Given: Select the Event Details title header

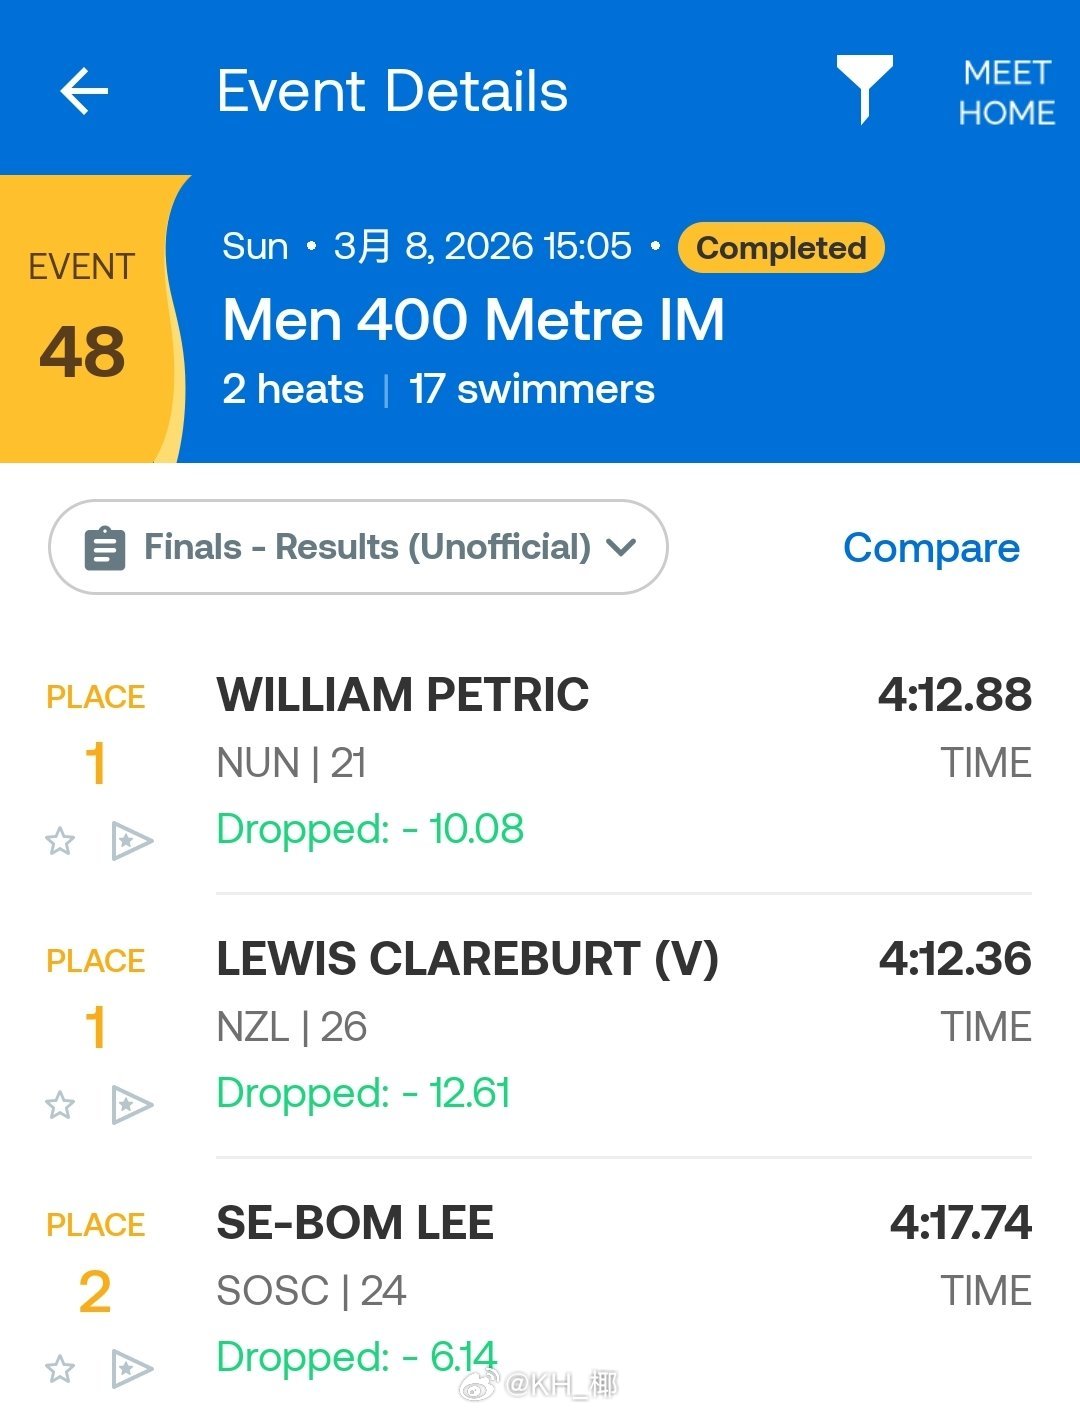Looking at the screenshot, I should click(394, 91).
